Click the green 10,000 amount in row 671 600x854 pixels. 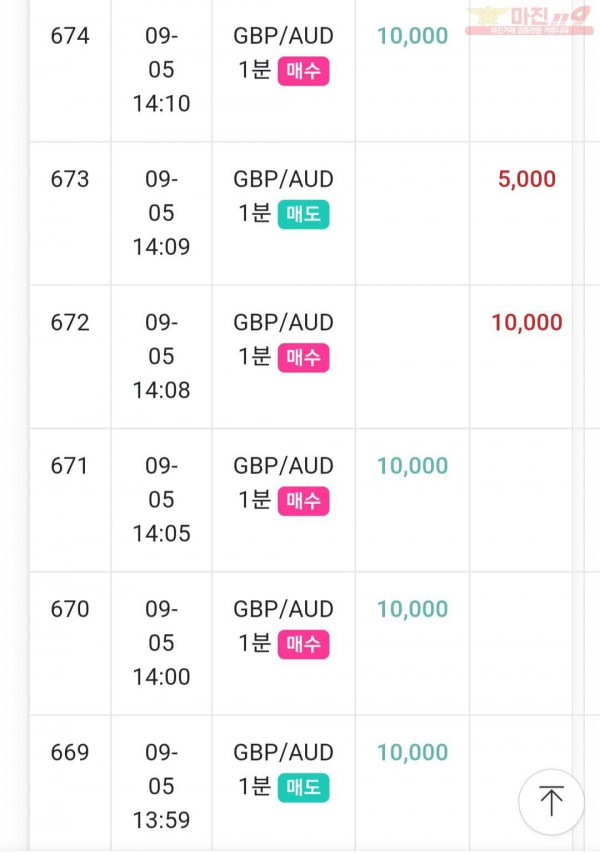(413, 466)
